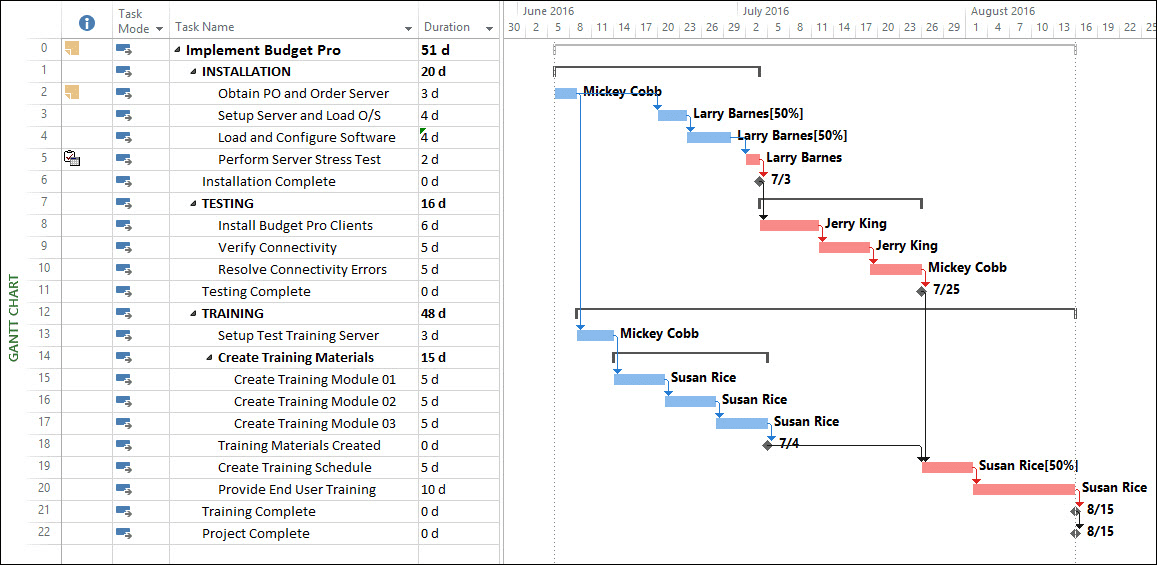This screenshot has height=565, width=1157.
Task: Select the row 20 header number
Action: pos(44,489)
